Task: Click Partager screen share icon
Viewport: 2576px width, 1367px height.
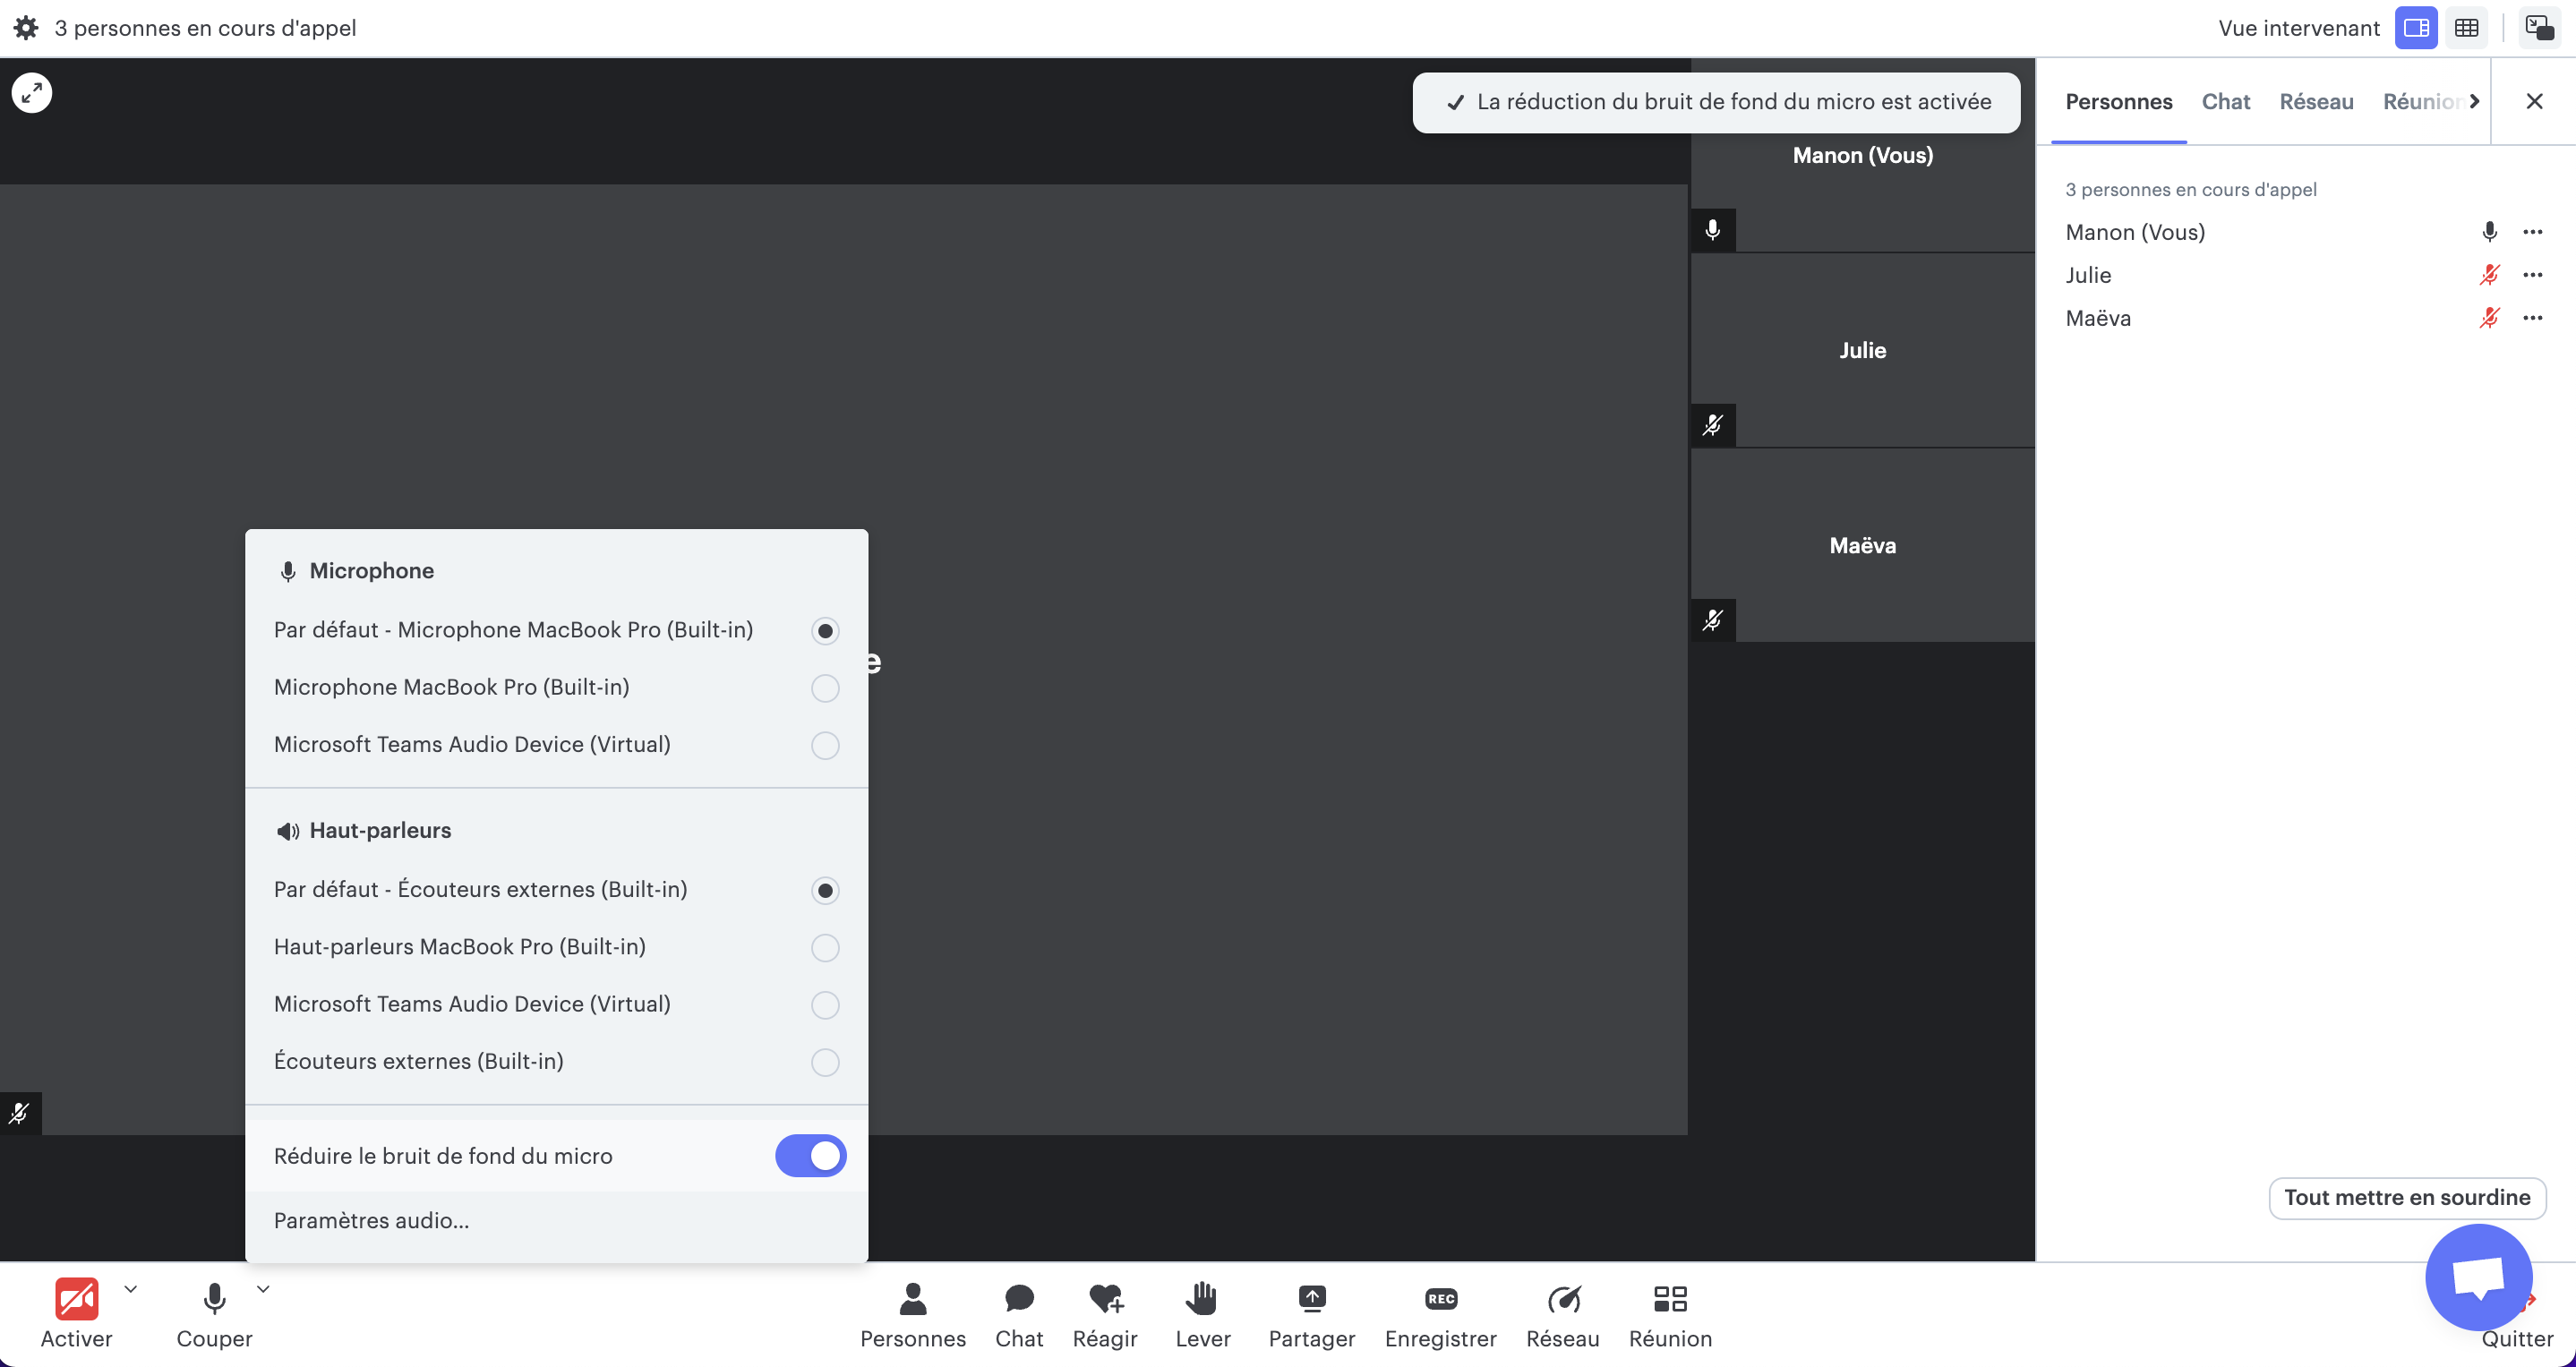Action: tap(1312, 1299)
